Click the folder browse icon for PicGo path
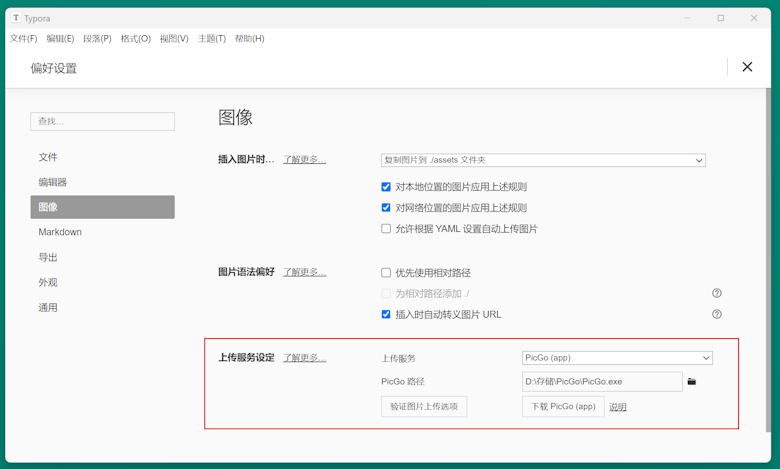 (x=692, y=382)
